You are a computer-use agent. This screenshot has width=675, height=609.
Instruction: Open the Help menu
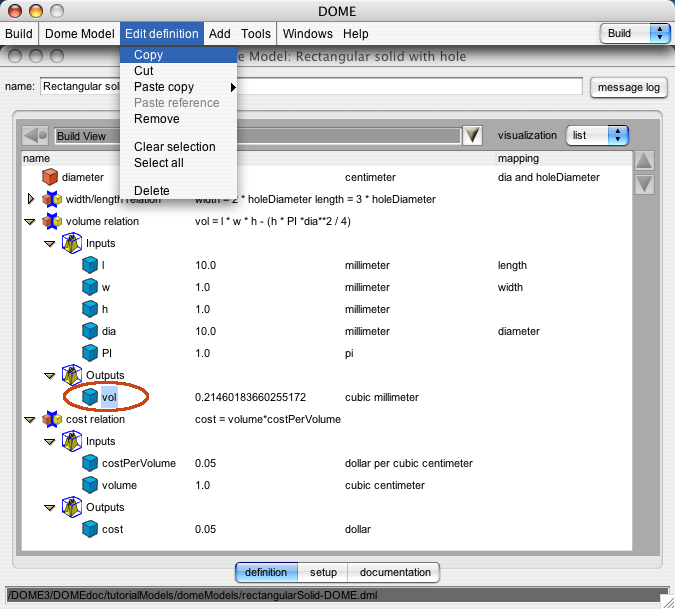point(356,34)
